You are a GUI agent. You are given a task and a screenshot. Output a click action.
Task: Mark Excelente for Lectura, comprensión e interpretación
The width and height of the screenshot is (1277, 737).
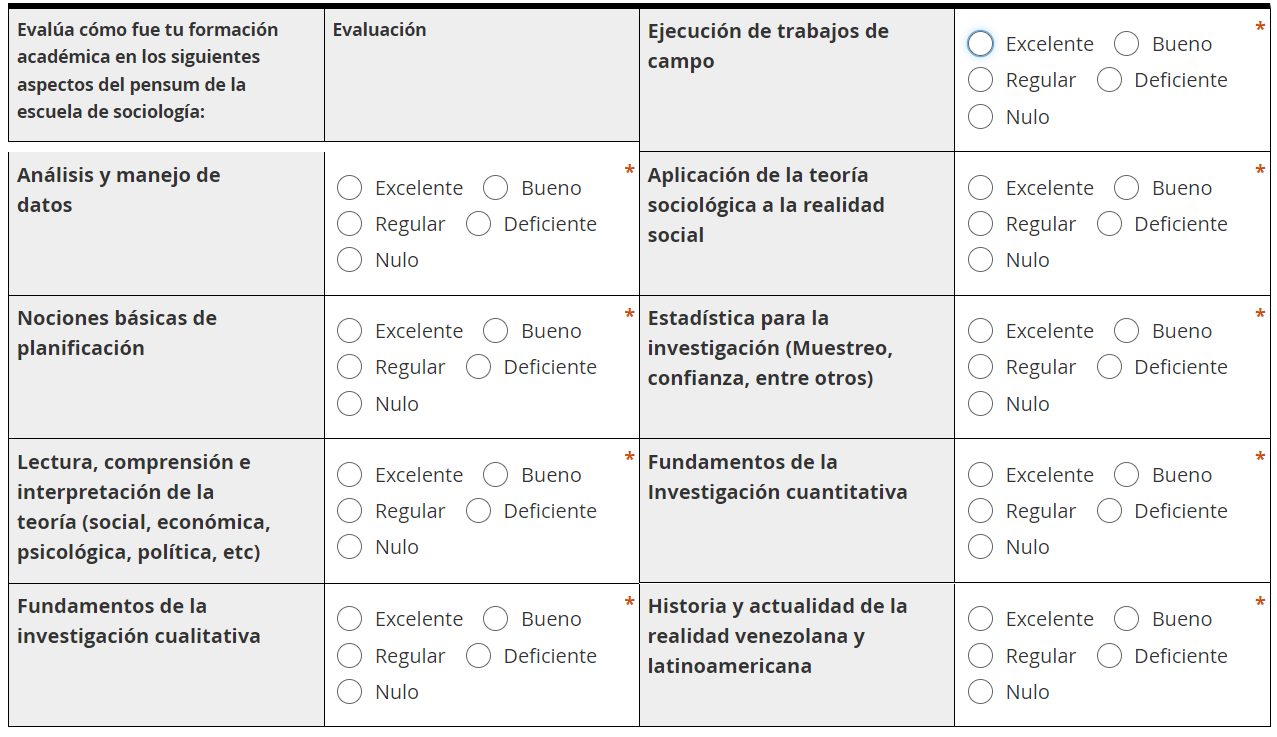click(x=349, y=475)
